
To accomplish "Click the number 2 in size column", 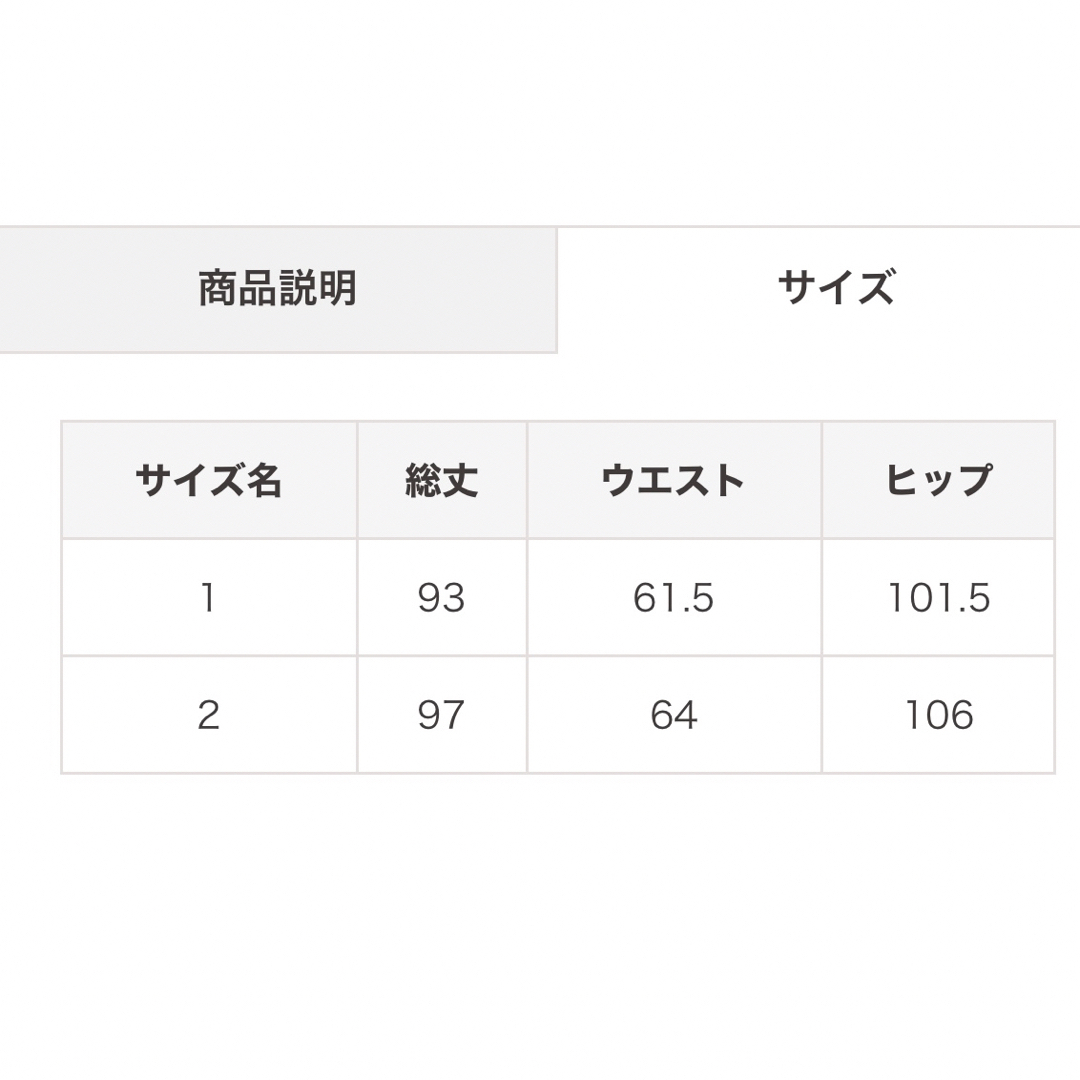I will [x=209, y=715].
